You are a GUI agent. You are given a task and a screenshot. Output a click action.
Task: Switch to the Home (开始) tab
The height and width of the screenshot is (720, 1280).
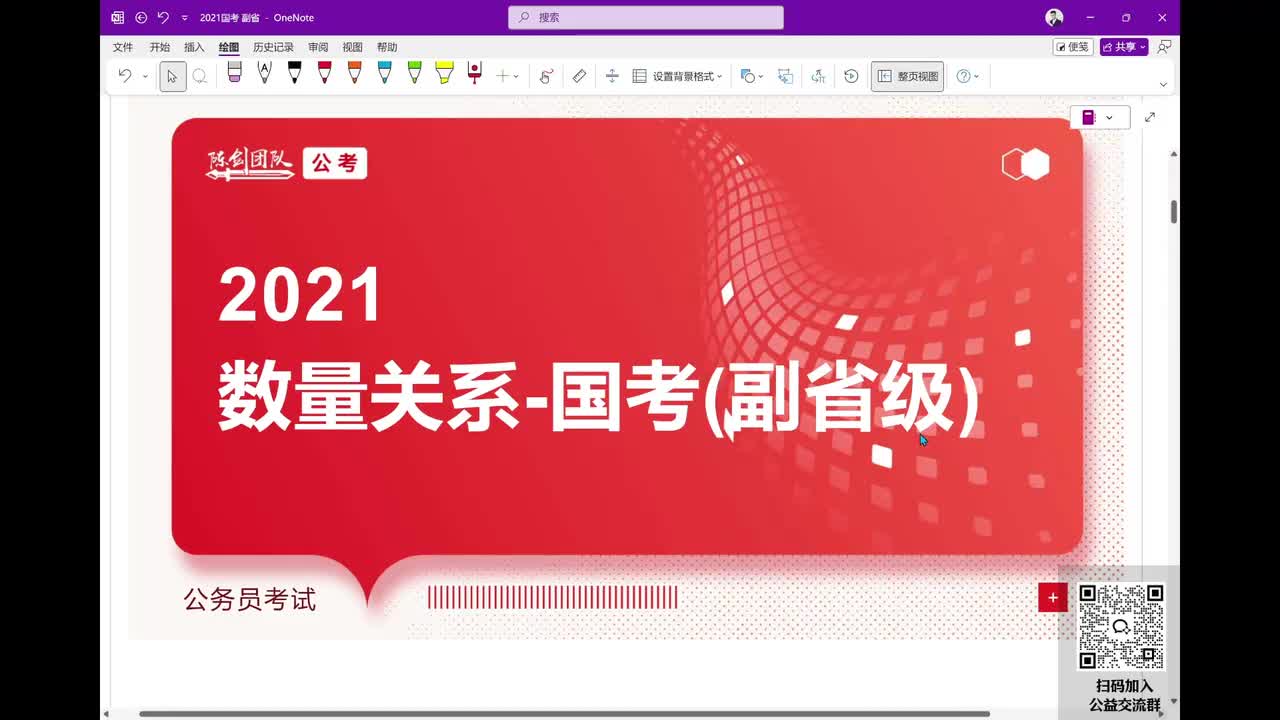tap(160, 47)
